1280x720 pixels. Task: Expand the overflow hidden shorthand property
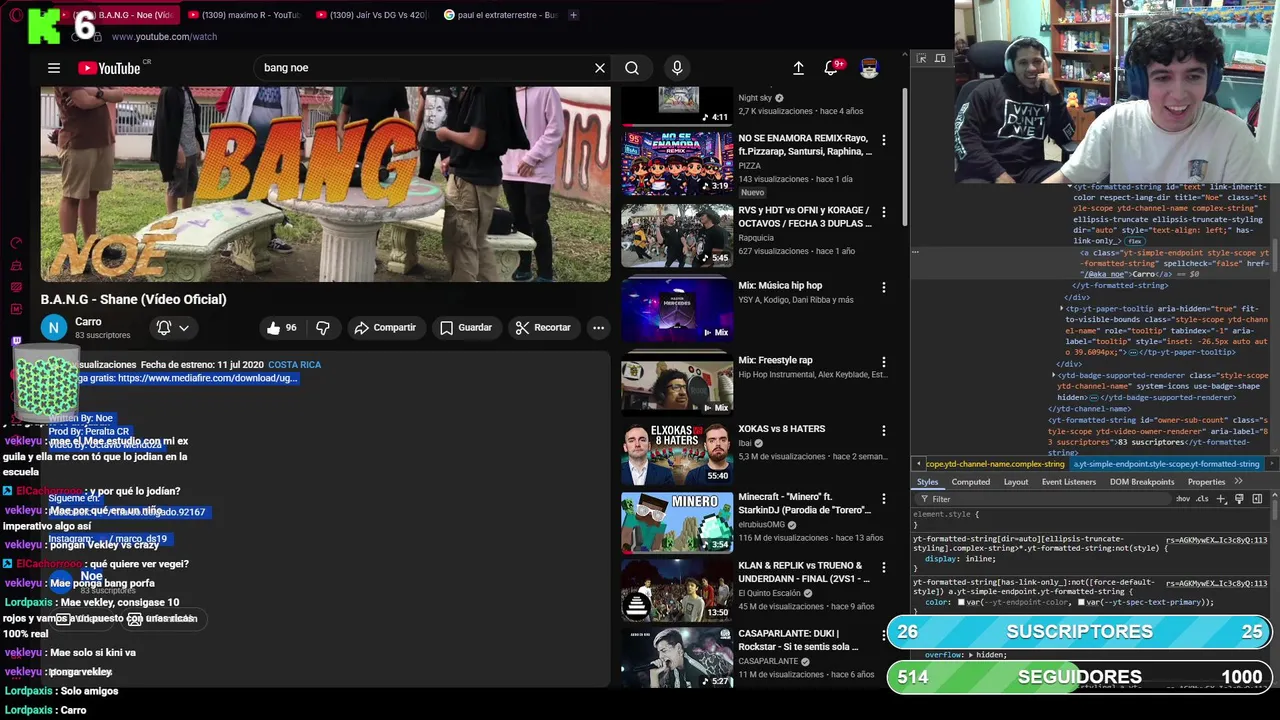(970, 655)
